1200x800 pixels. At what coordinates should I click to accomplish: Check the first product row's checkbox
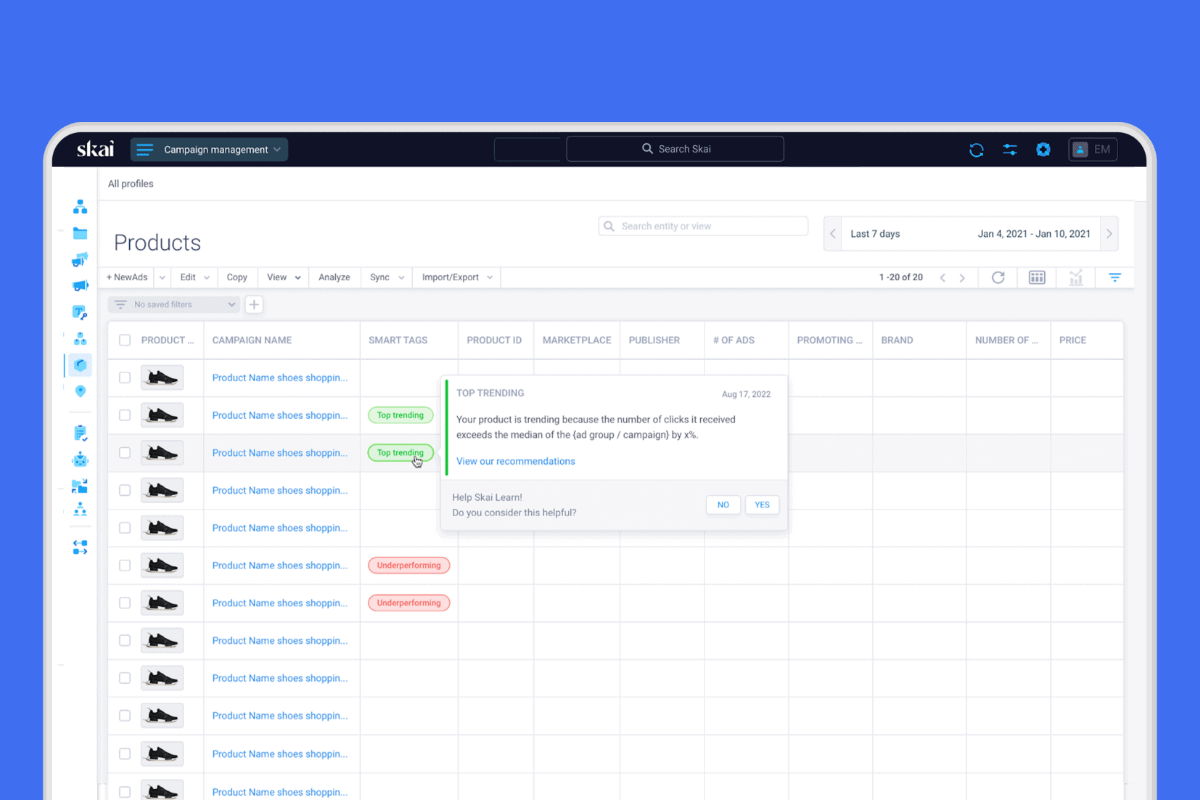[x=124, y=377]
